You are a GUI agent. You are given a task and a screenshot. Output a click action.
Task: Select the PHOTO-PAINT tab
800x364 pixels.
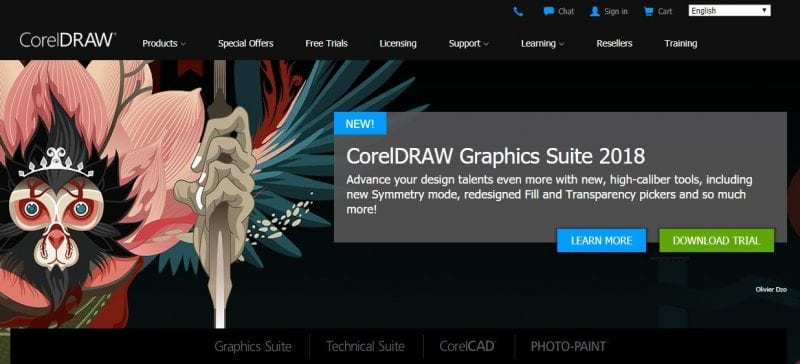(x=568, y=347)
